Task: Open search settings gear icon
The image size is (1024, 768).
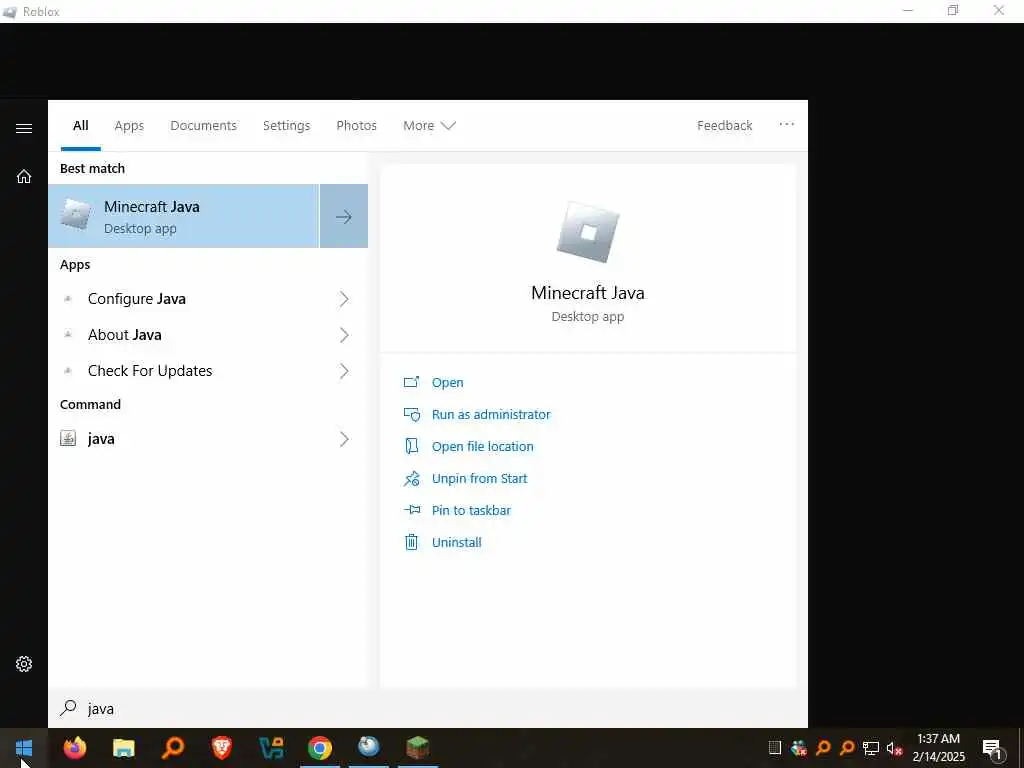Action: tap(24, 664)
